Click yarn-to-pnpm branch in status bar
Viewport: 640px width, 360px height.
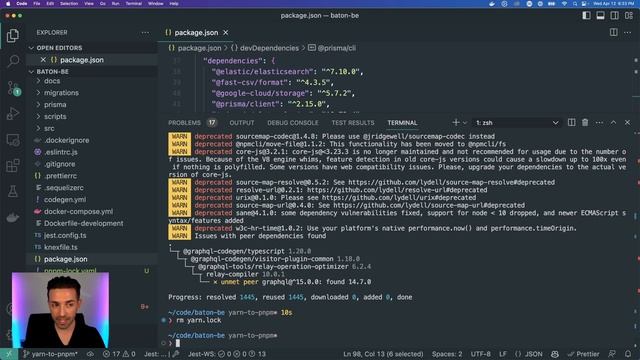pos(50,354)
